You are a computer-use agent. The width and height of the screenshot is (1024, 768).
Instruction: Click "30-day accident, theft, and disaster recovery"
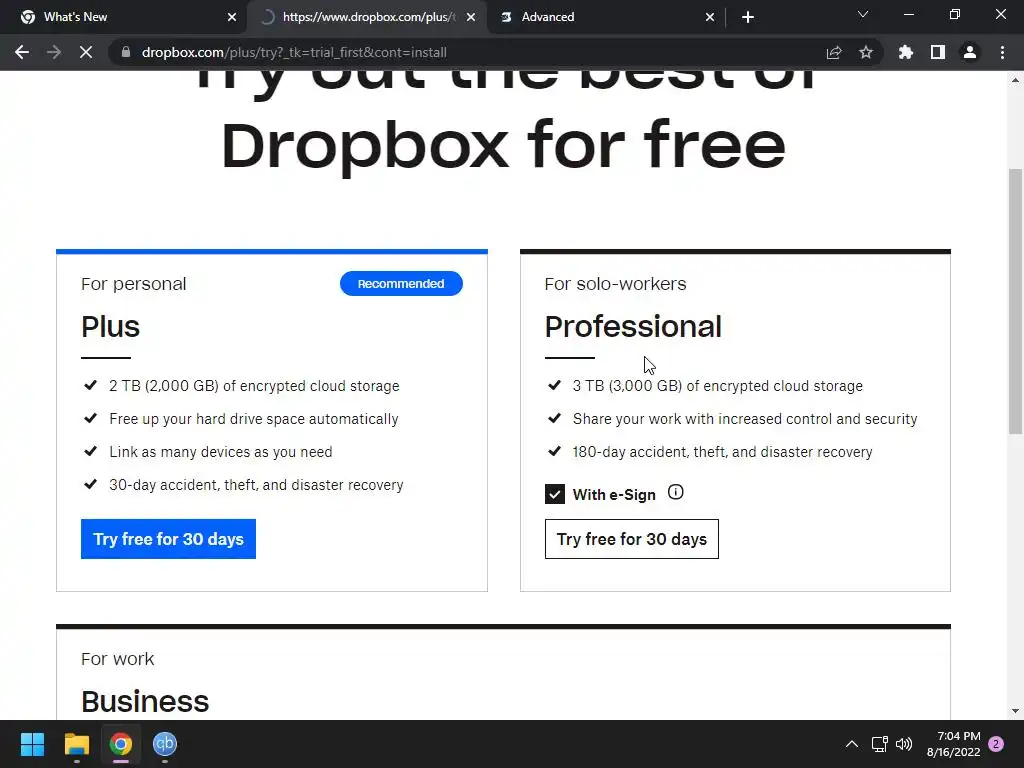click(256, 485)
